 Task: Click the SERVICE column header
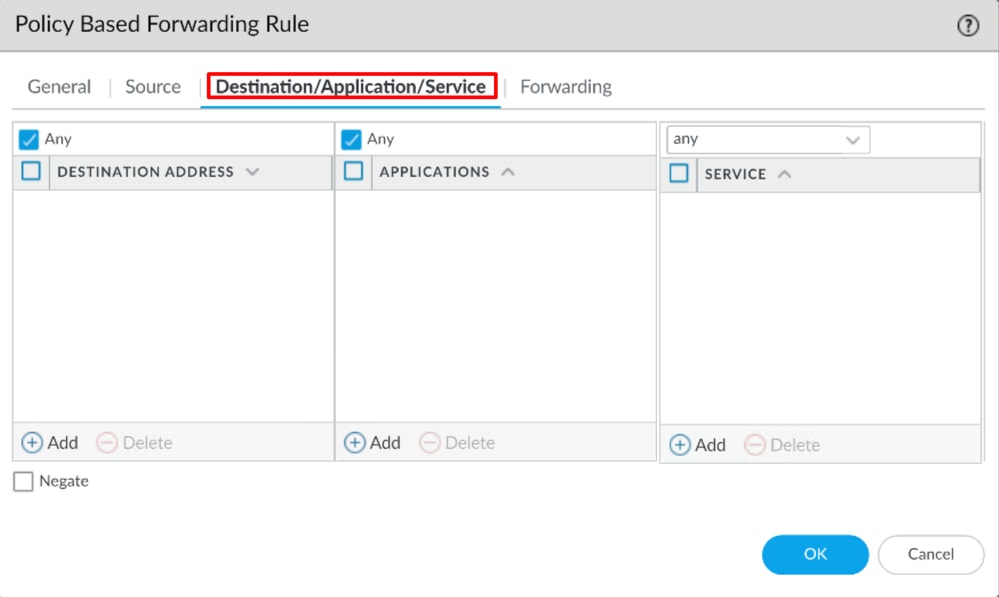tap(735, 174)
